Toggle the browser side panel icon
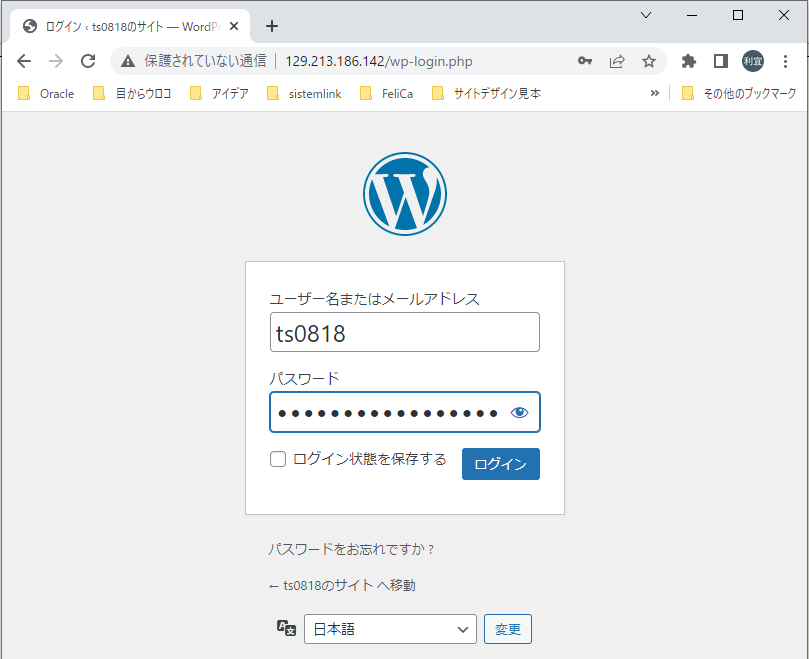This screenshot has height=659, width=809. click(x=721, y=61)
